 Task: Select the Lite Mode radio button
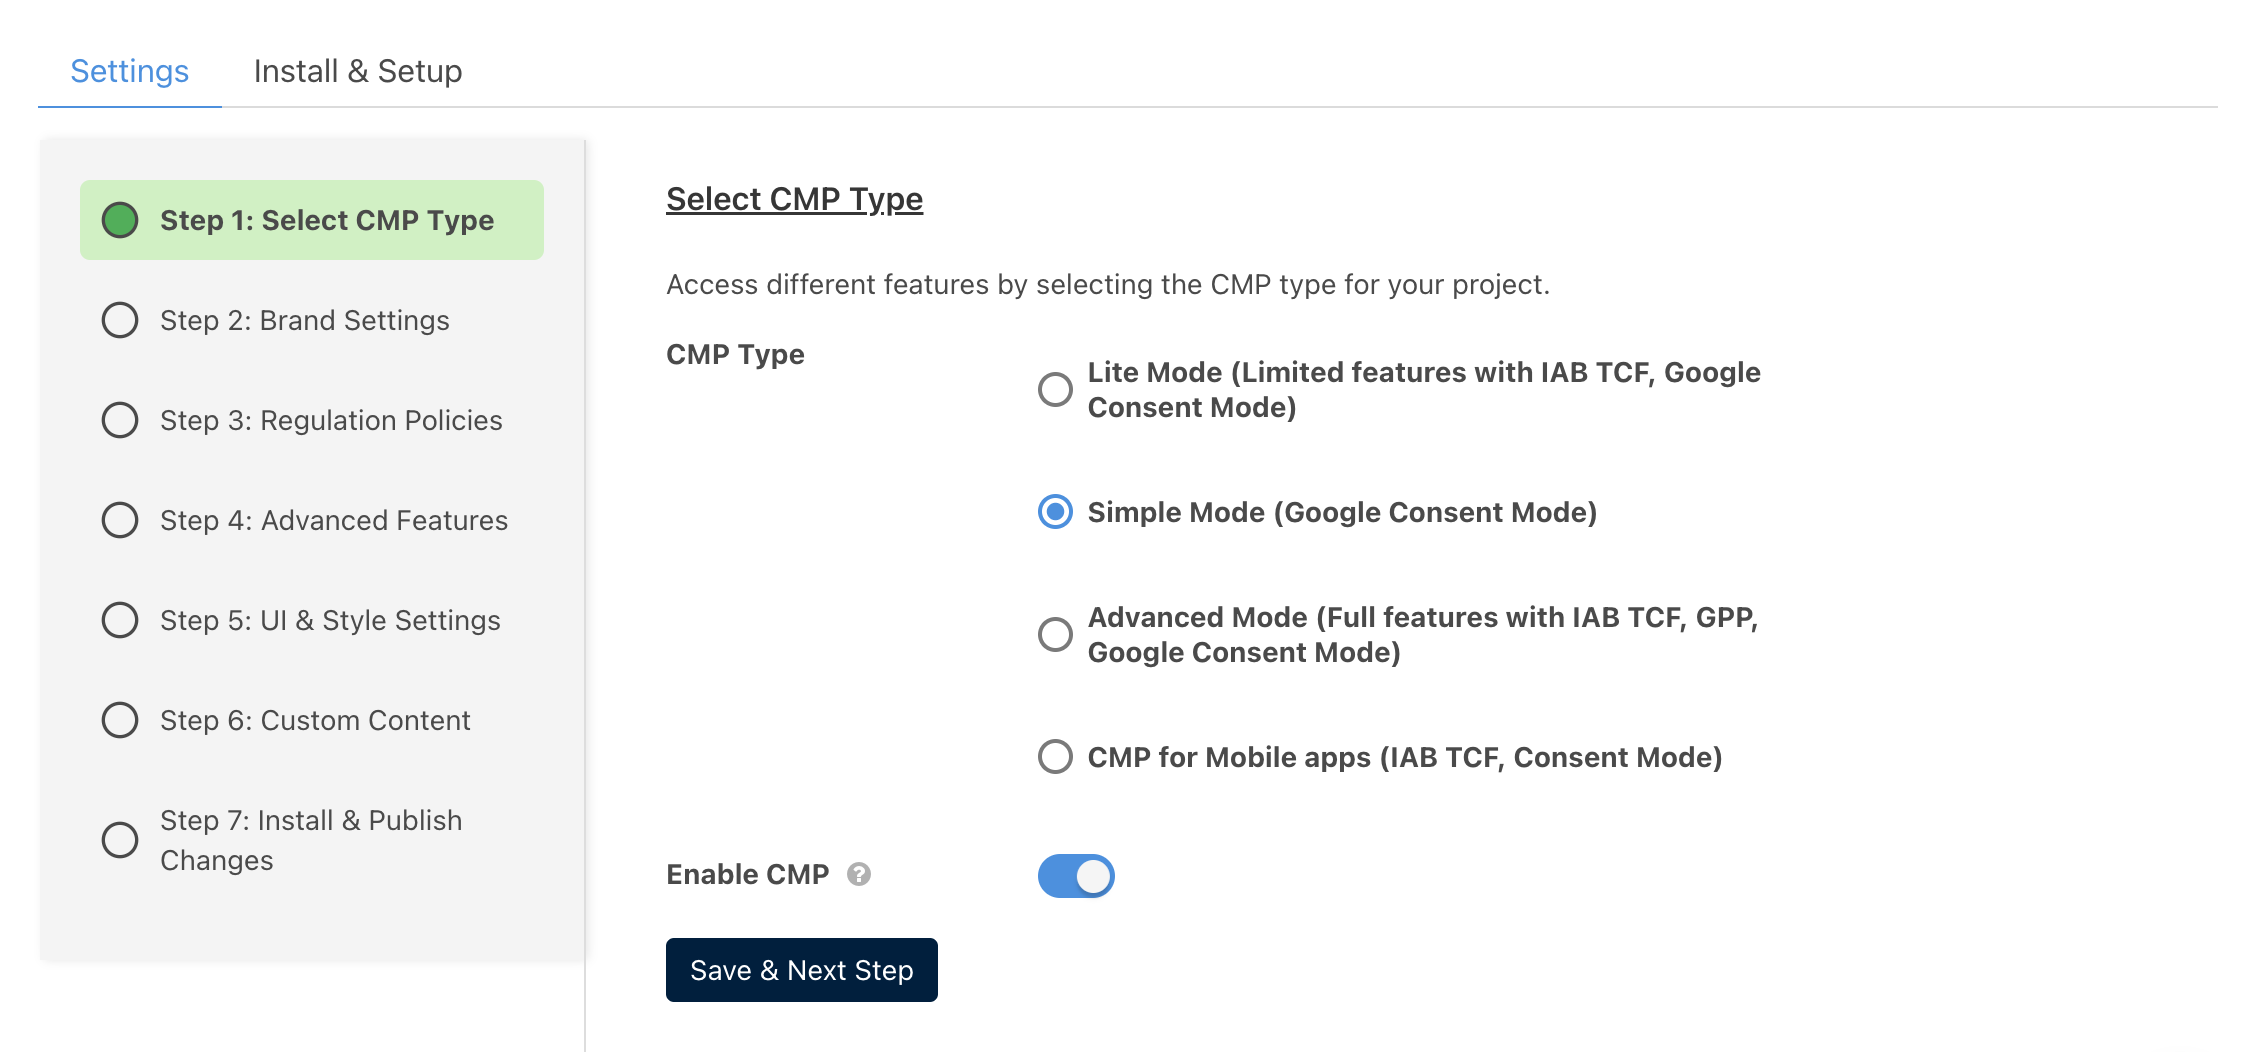coord(1053,390)
